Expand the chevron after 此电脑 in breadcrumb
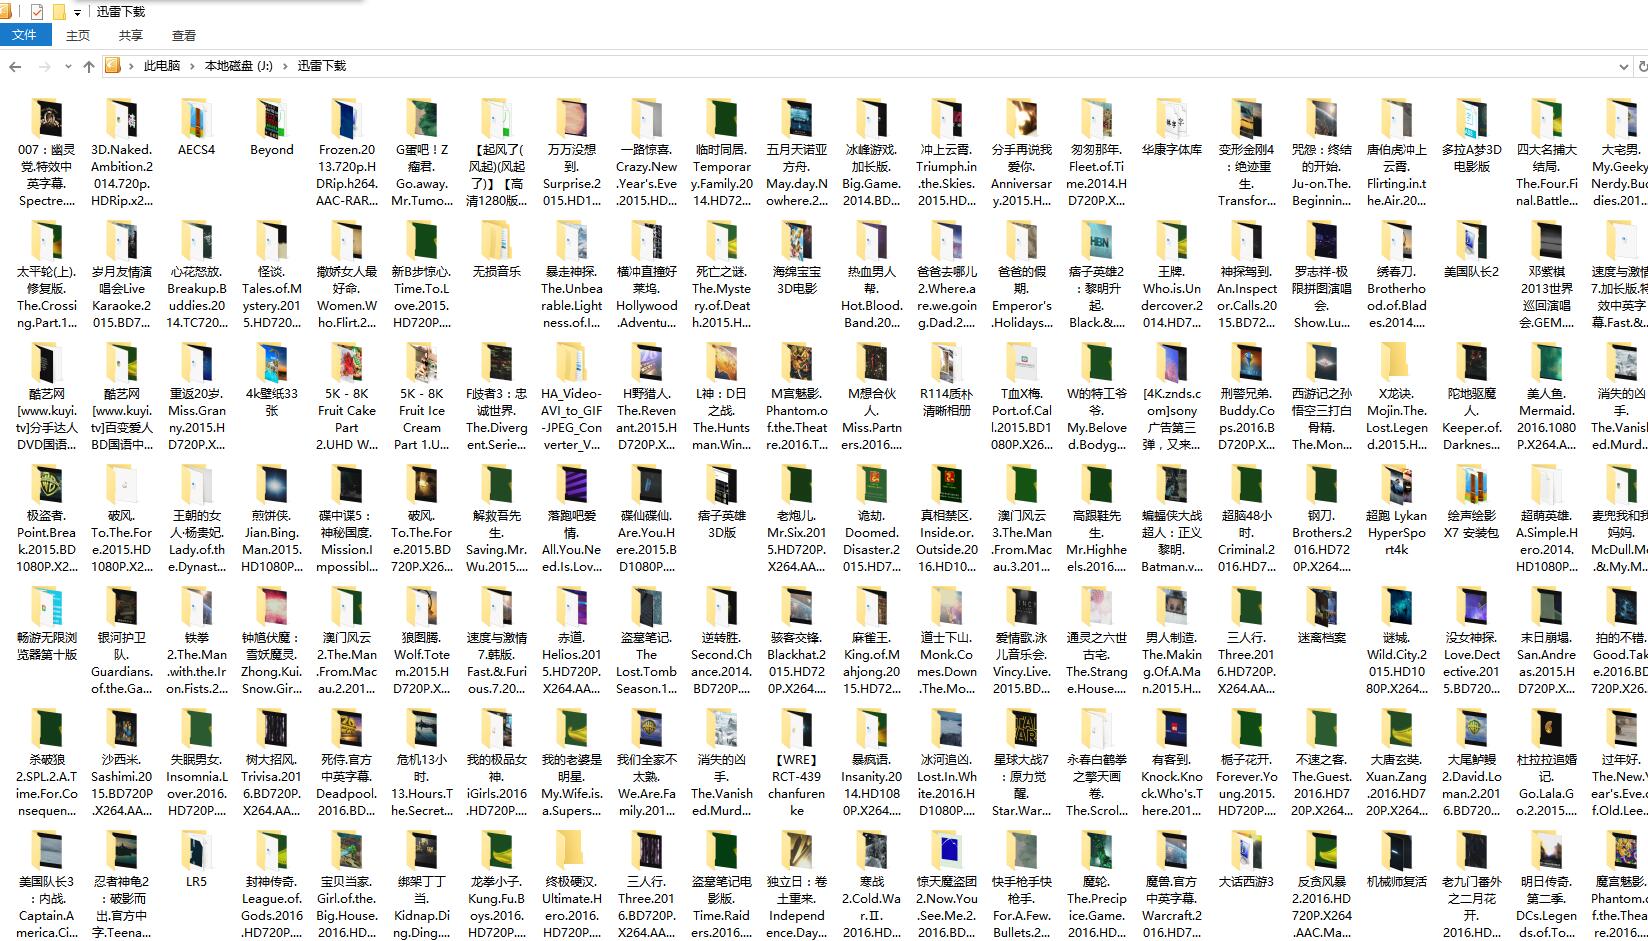 (x=193, y=66)
